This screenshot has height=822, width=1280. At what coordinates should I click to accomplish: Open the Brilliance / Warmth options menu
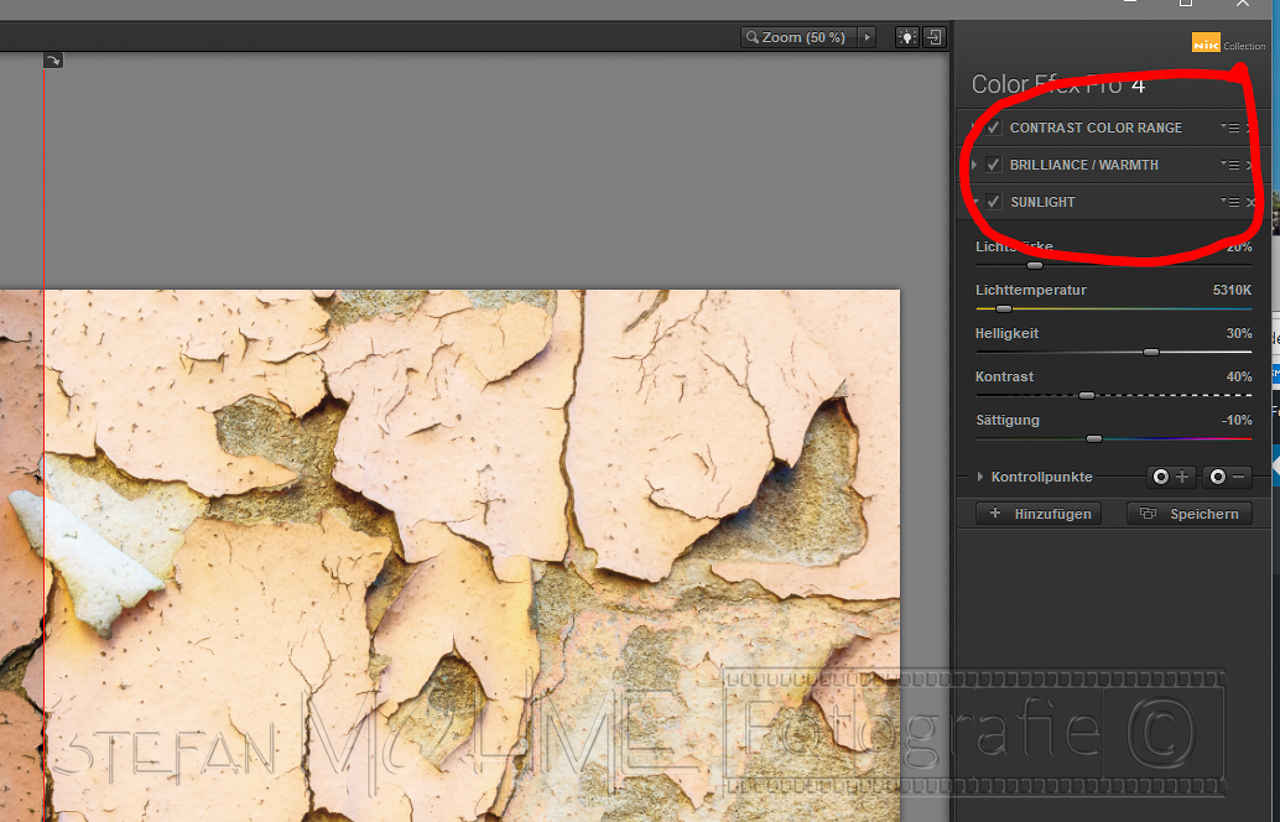[1231, 165]
